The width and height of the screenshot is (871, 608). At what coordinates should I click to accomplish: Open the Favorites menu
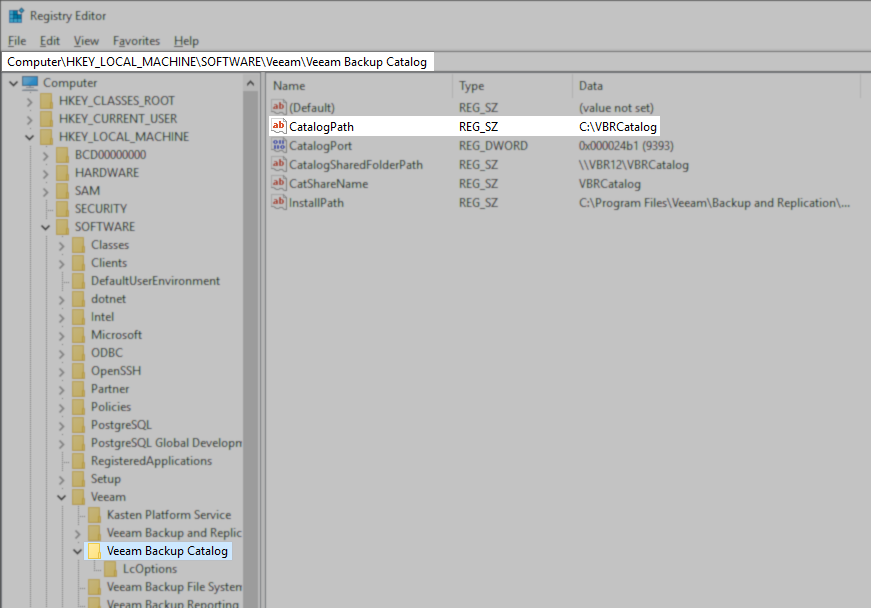tap(136, 41)
